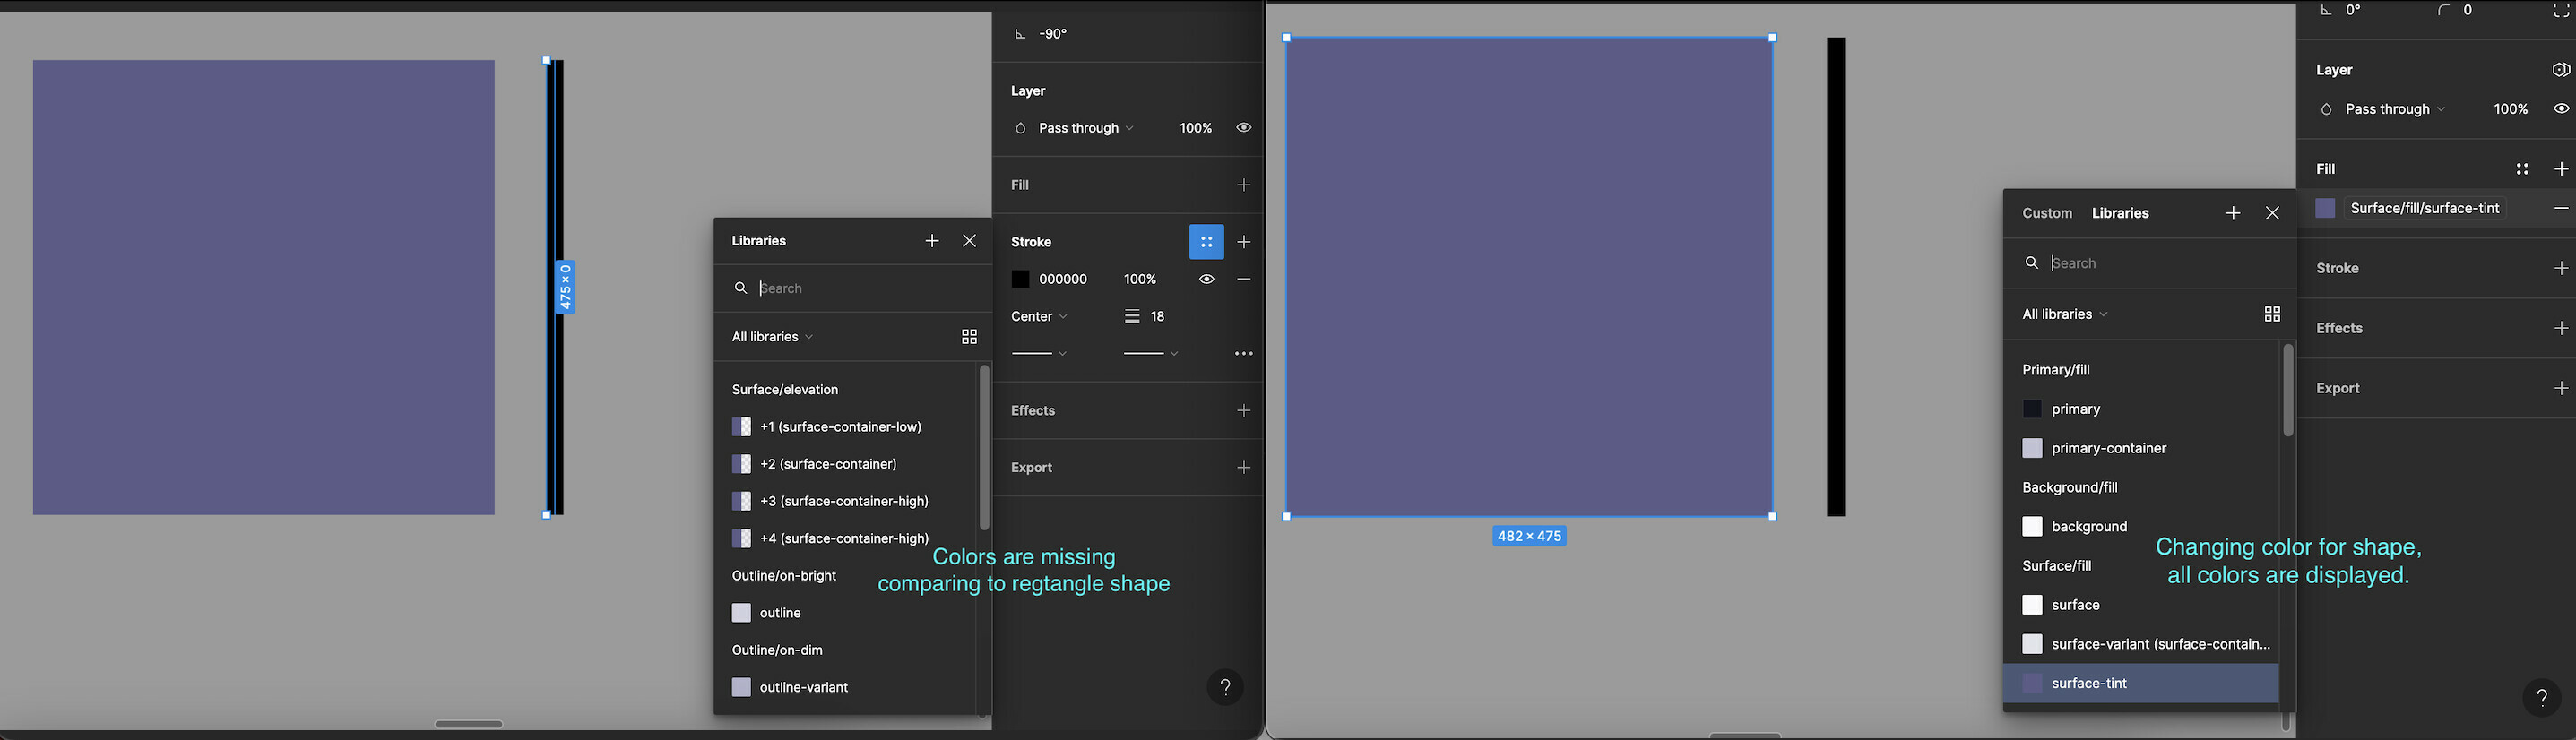Add a stroke in the left Stroke section
Screen dimensions: 2576x740
(x=1243, y=242)
